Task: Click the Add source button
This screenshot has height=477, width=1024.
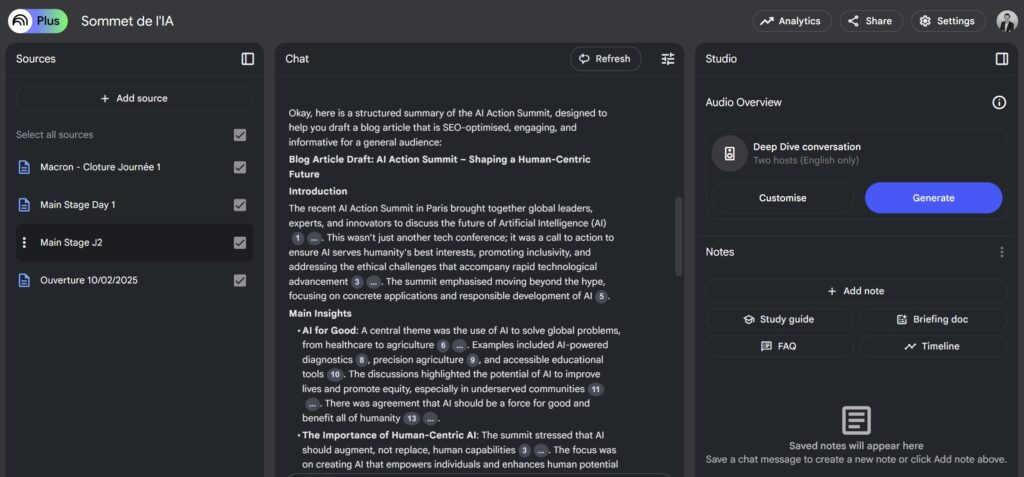Action: (x=134, y=98)
